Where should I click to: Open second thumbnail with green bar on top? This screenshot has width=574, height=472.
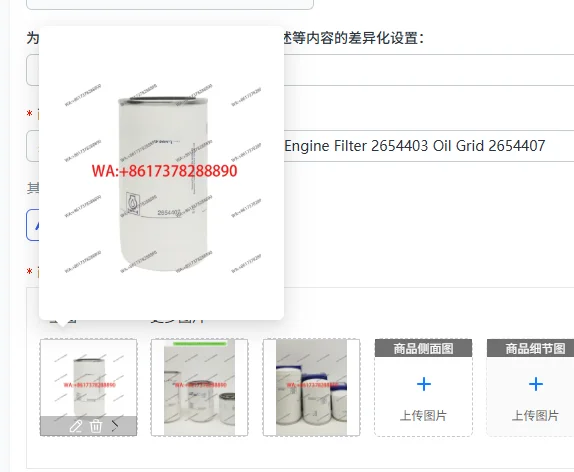200,387
